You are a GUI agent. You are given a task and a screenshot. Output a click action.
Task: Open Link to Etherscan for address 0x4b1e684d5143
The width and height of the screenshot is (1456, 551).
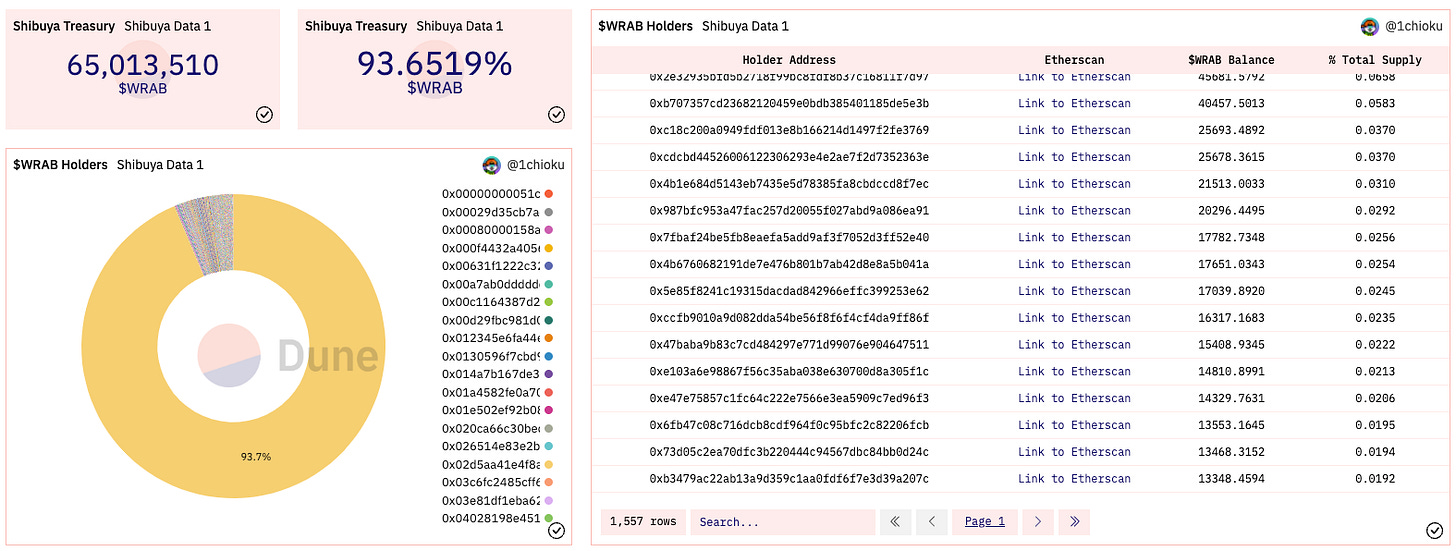pos(1074,184)
